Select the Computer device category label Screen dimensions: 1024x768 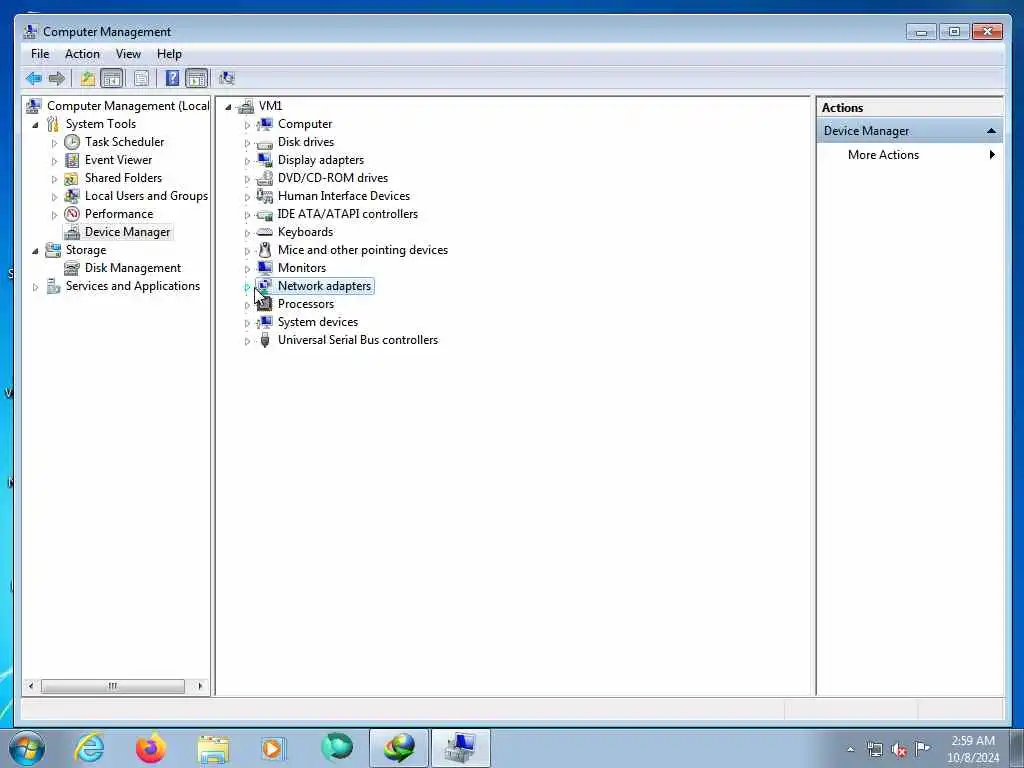click(305, 124)
